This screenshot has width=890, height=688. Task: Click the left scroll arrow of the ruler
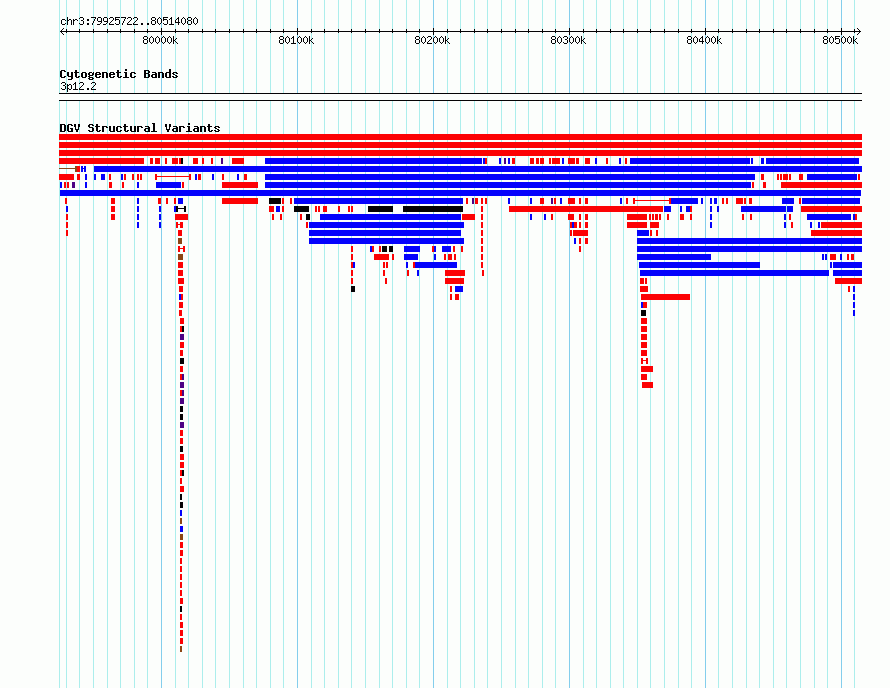pos(62,32)
